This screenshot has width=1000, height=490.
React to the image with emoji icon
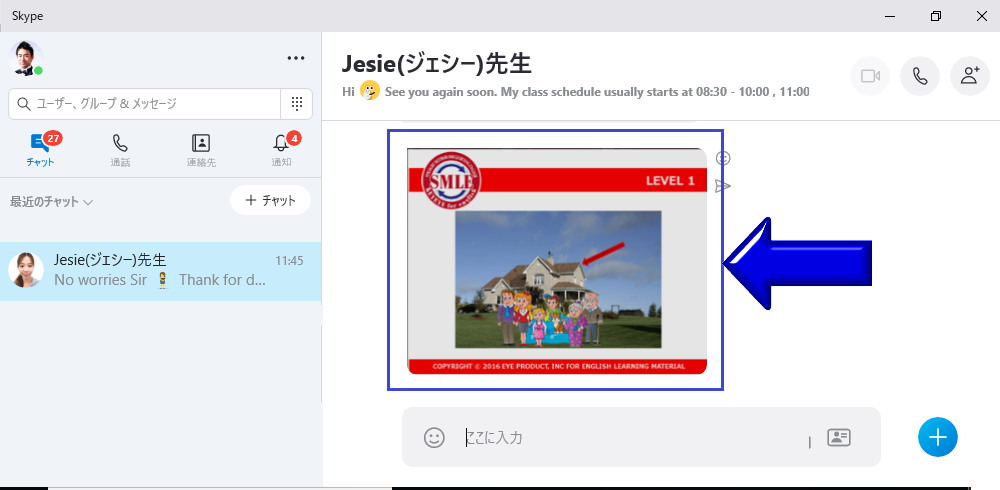click(723, 158)
